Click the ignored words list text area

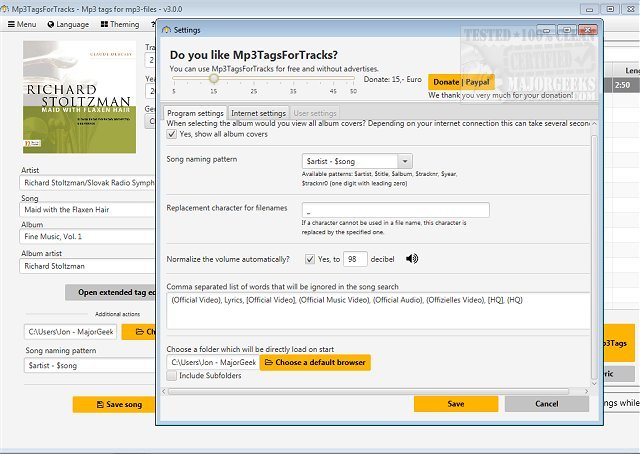378,311
